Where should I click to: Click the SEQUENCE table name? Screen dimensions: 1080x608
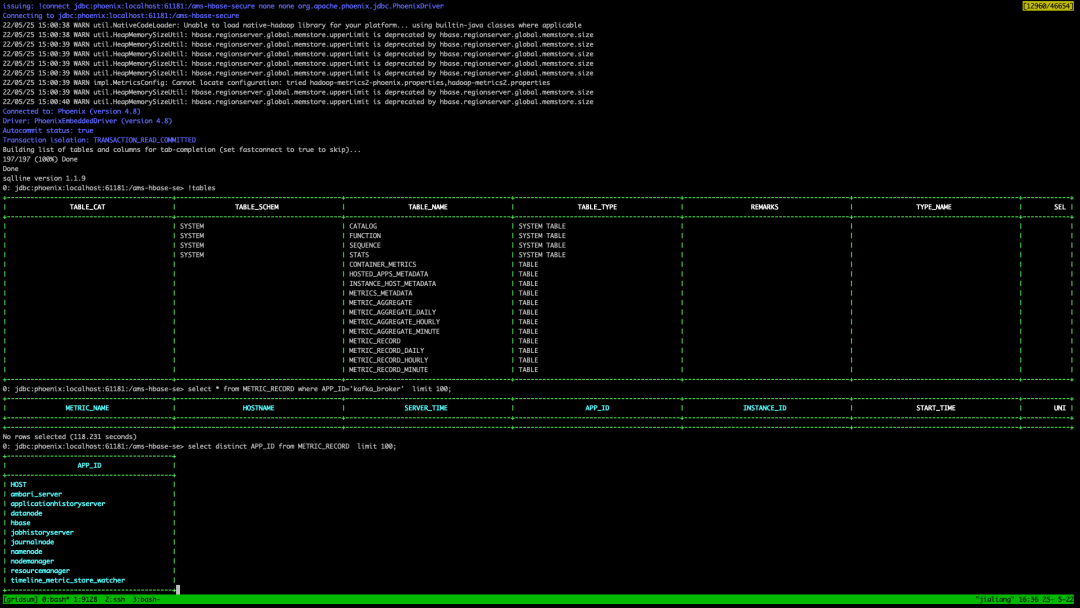tap(365, 246)
